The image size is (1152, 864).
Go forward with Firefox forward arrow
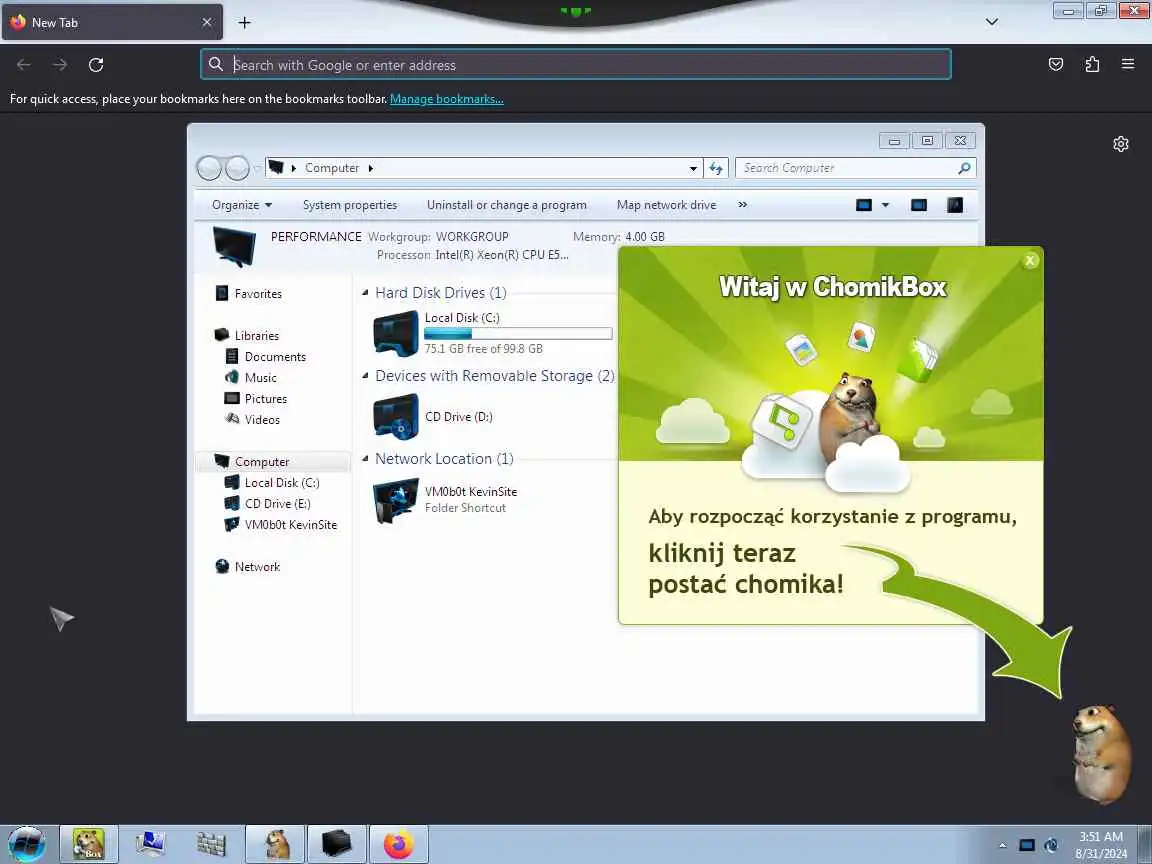click(60, 65)
